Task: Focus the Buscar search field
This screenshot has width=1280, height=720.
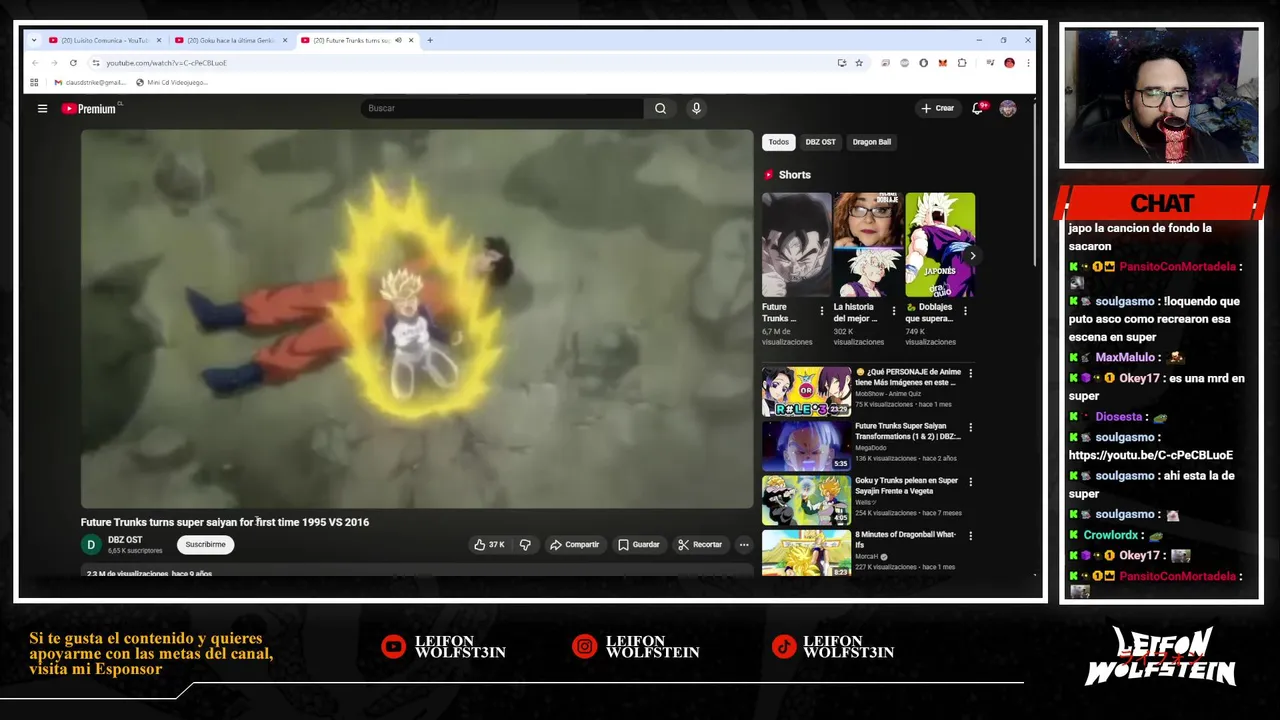Action: [x=502, y=108]
